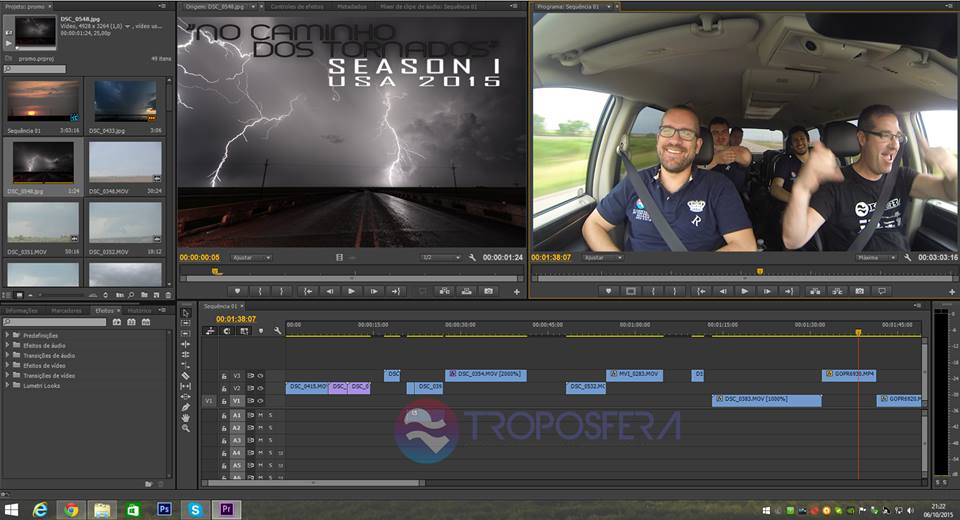Click Lift button in Program monitor

[x=815, y=292]
